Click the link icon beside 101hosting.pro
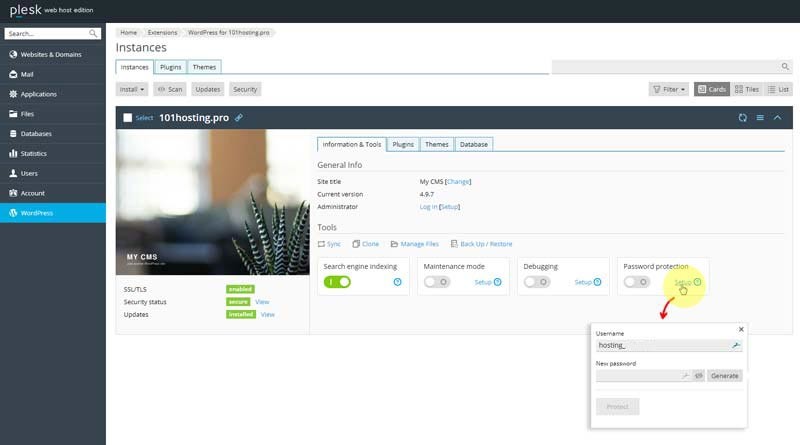The image size is (800, 445). pyautogui.click(x=239, y=118)
